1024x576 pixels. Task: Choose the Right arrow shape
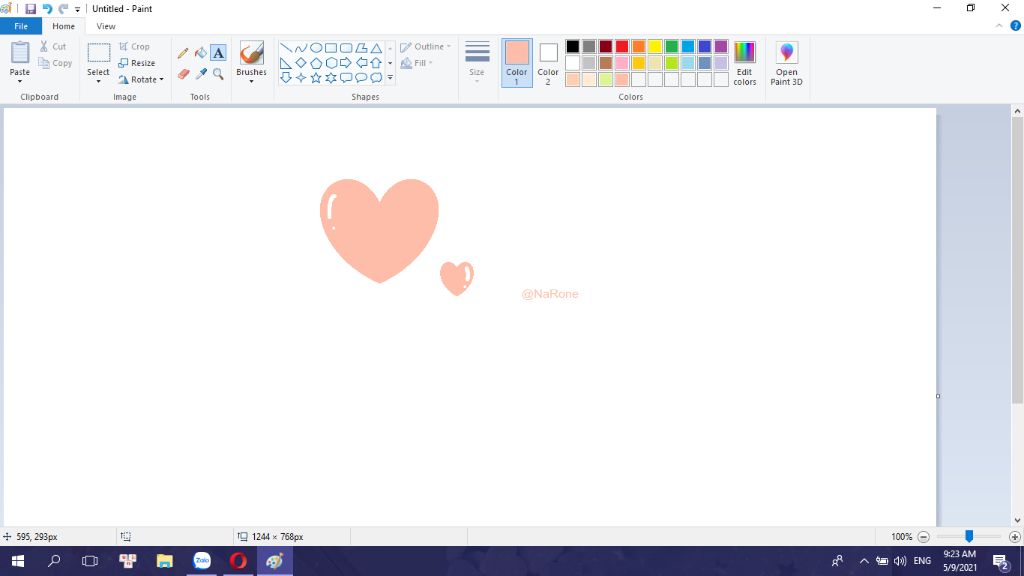tap(346, 63)
